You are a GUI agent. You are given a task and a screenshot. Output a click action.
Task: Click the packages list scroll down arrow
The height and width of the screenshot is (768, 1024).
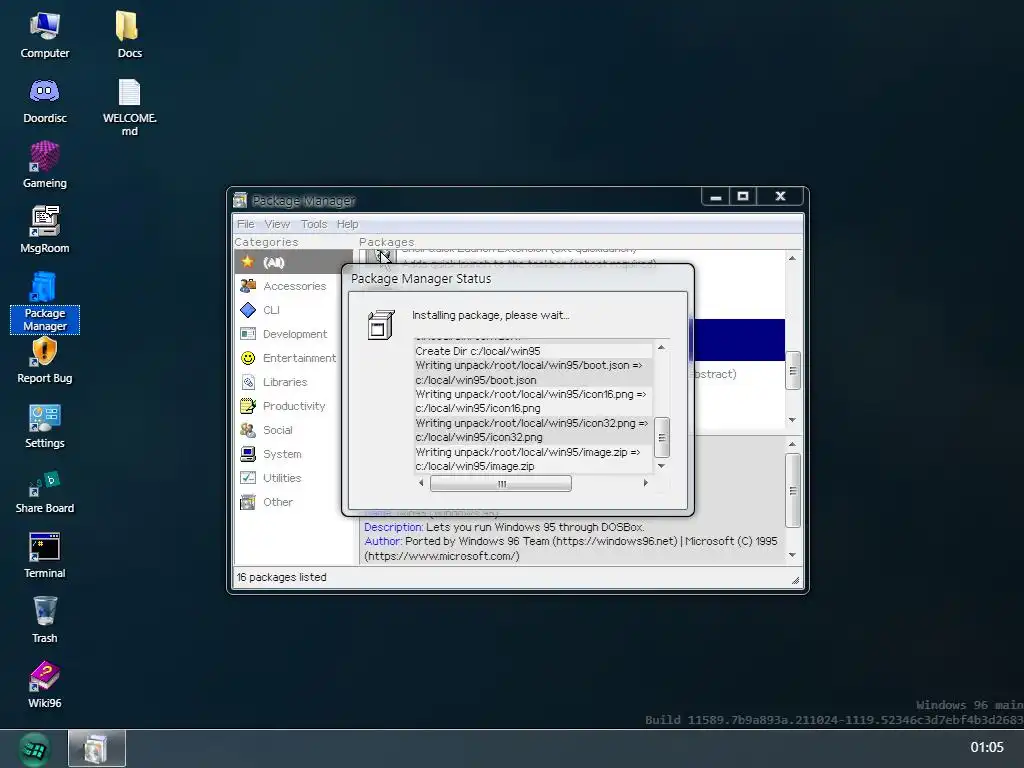coord(792,420)
